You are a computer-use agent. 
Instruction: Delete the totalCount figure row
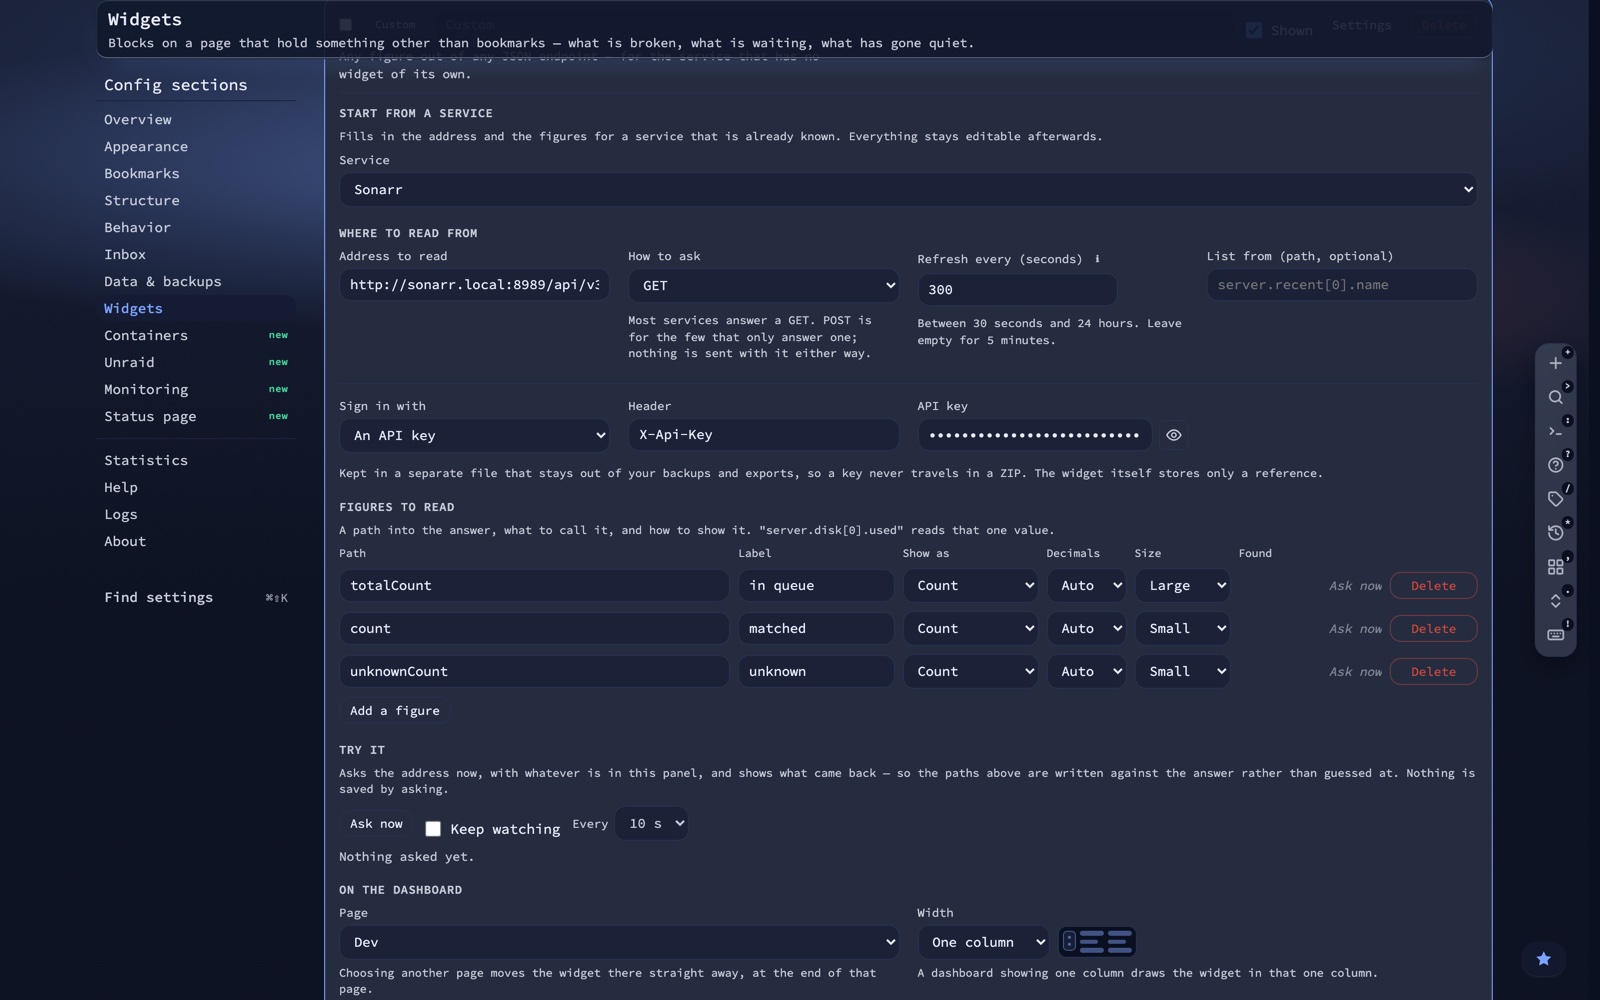(x=1433, y=586)
